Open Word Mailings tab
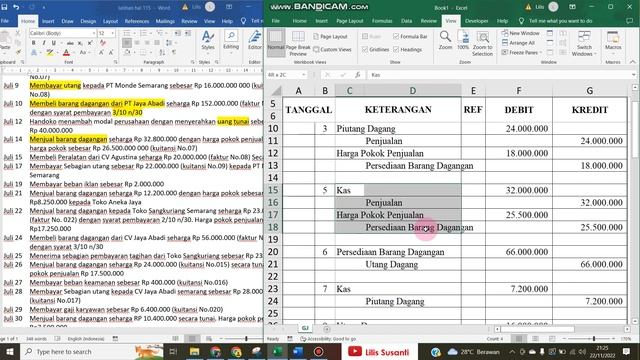Viewport: 640px width, 360px height. [165, 21]
